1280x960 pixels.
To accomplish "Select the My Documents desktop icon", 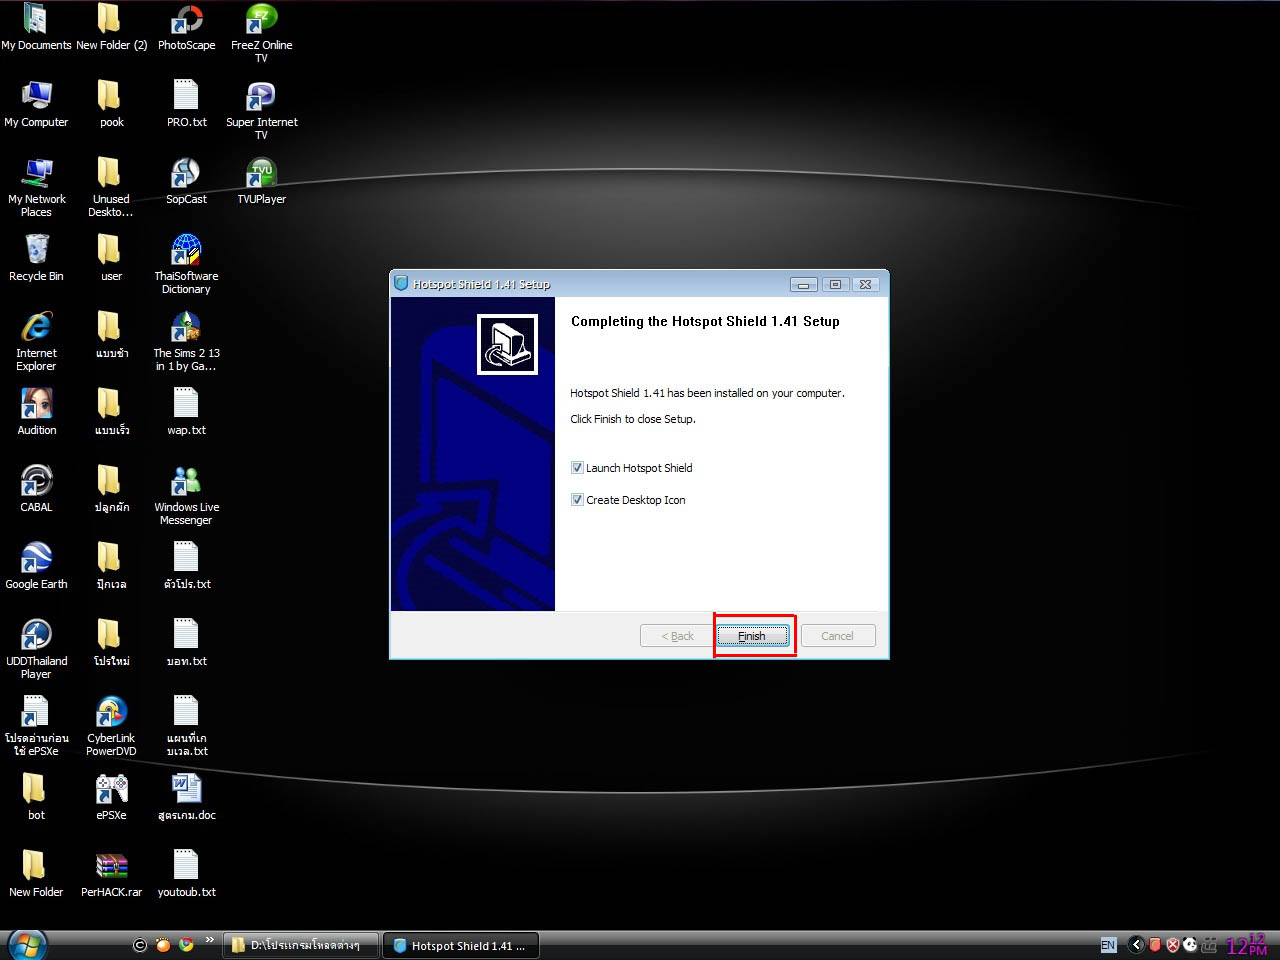I will pyautogui.click(x=36, y=27).
